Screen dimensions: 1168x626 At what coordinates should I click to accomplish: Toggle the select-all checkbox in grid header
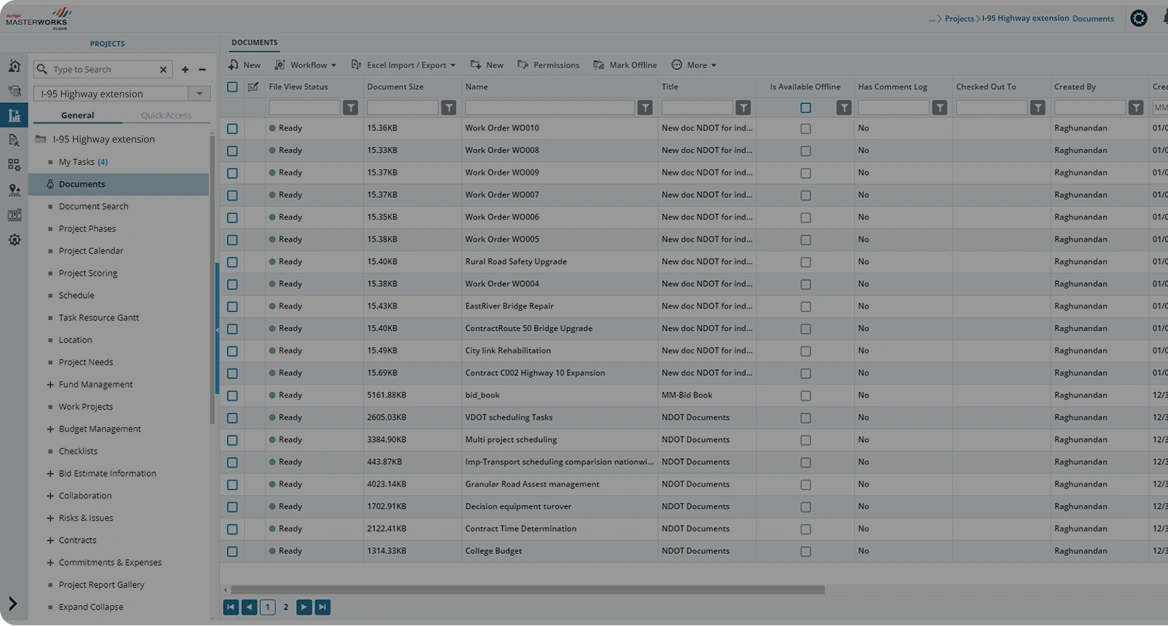coord(232,87)
